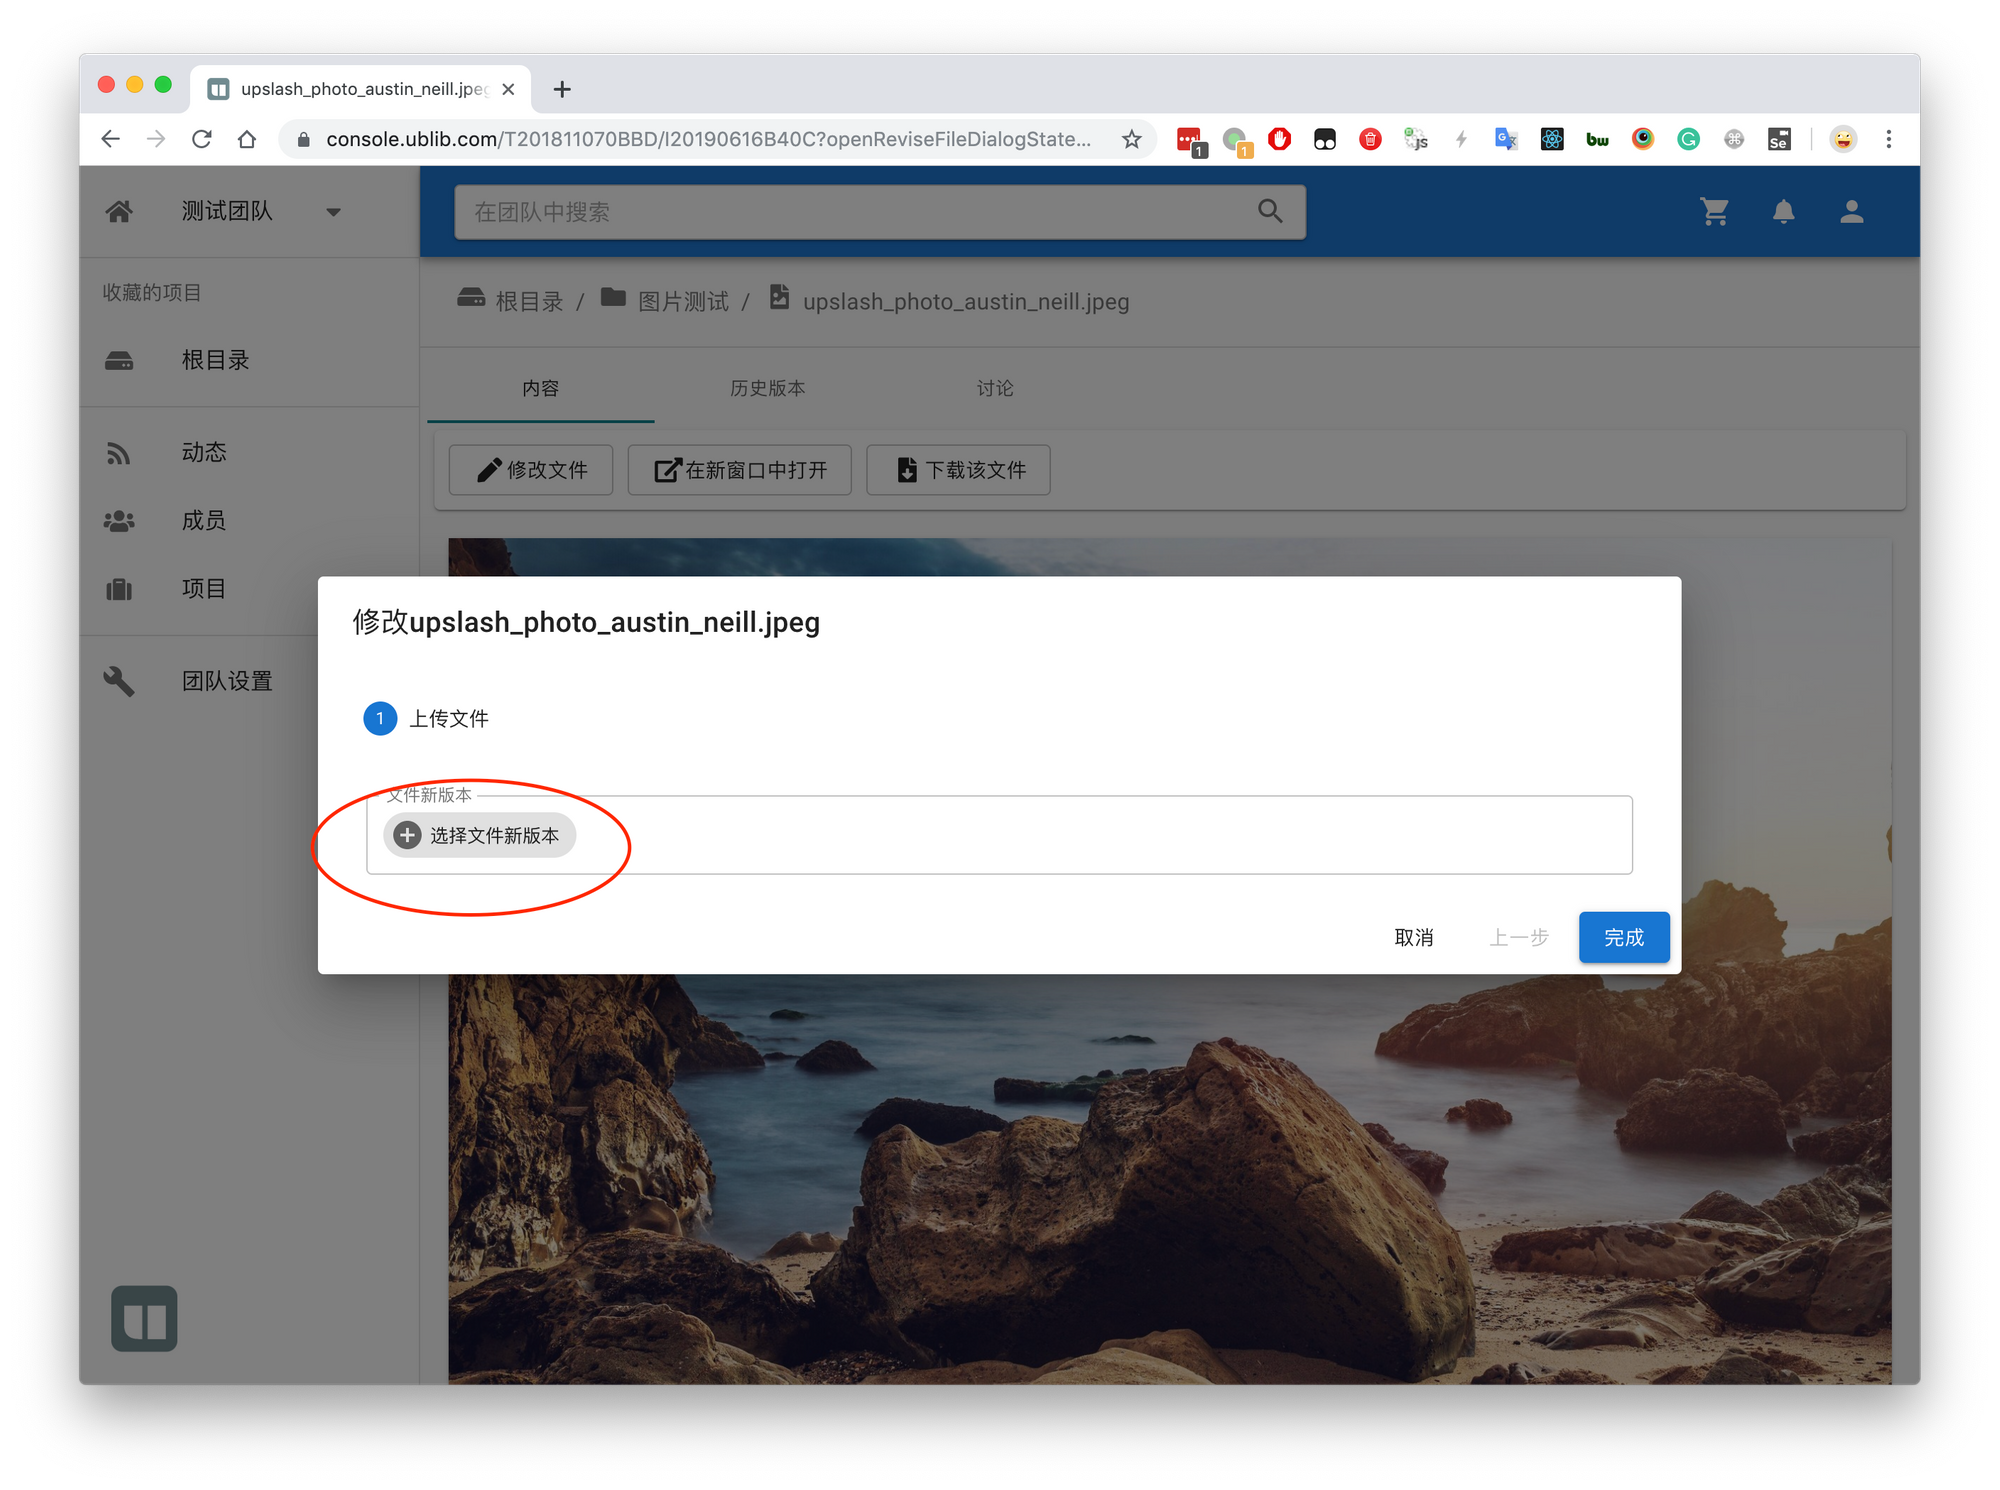Reload the page in browser

click(202, 139)
